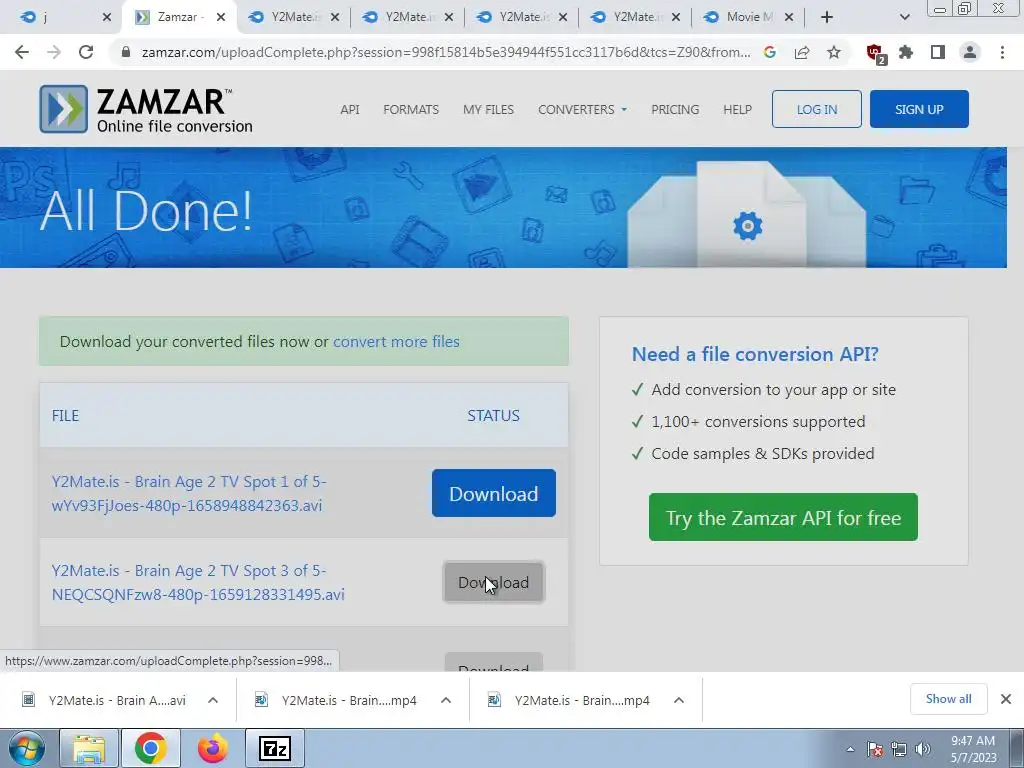Open the API nav link

click(349, 110)
